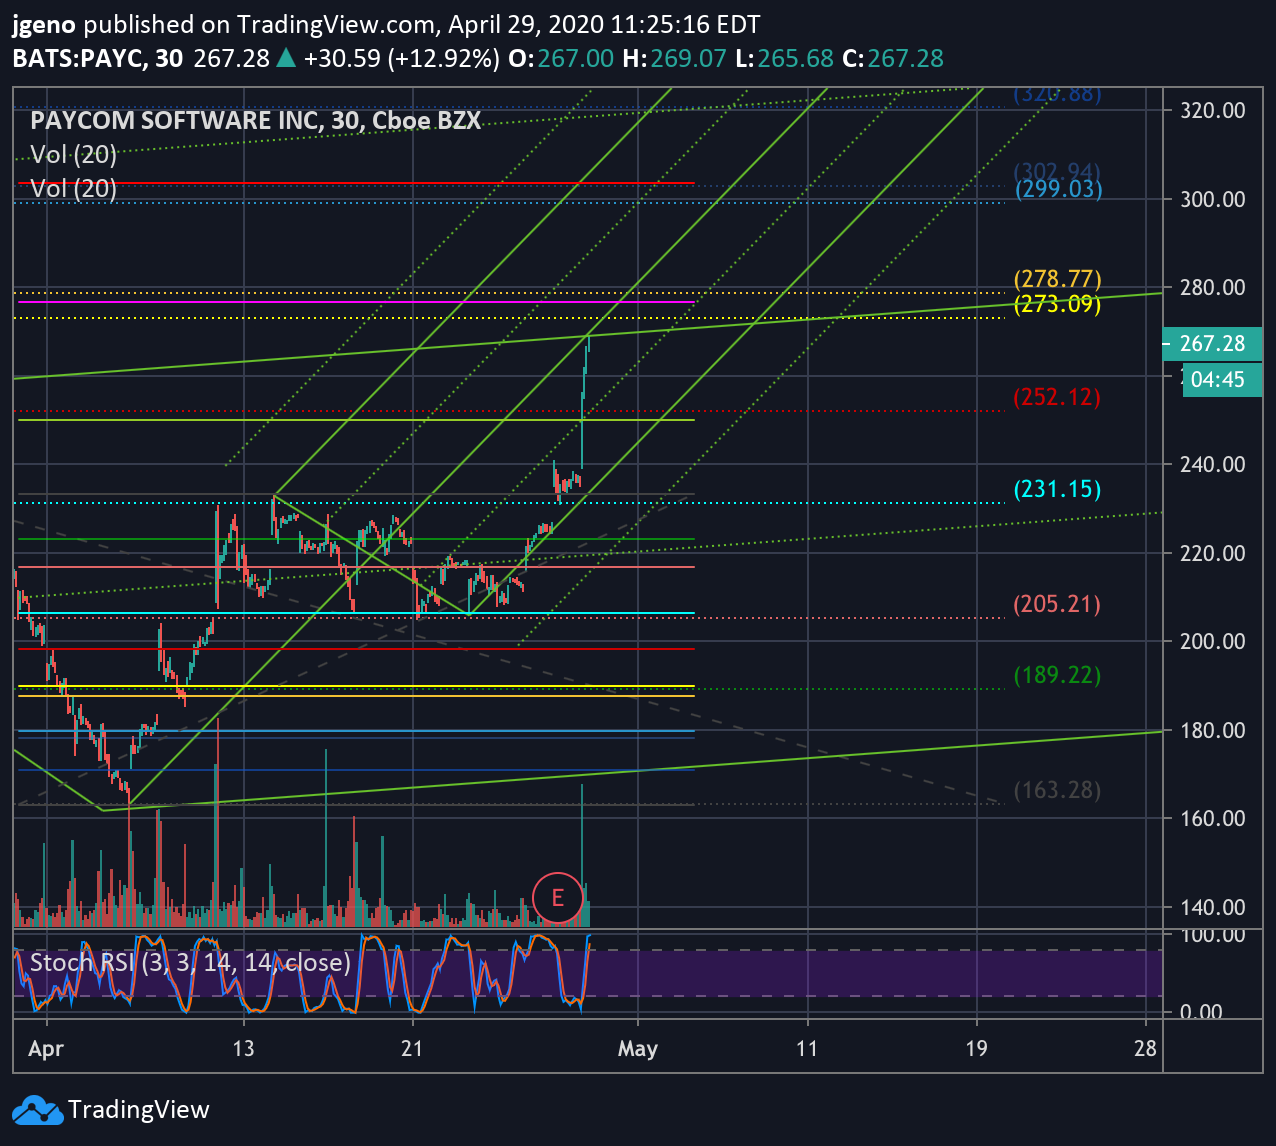Click the (273.09) yellow price level label
This screenshot has width=1276, height=1146.
coord(1057,304)
